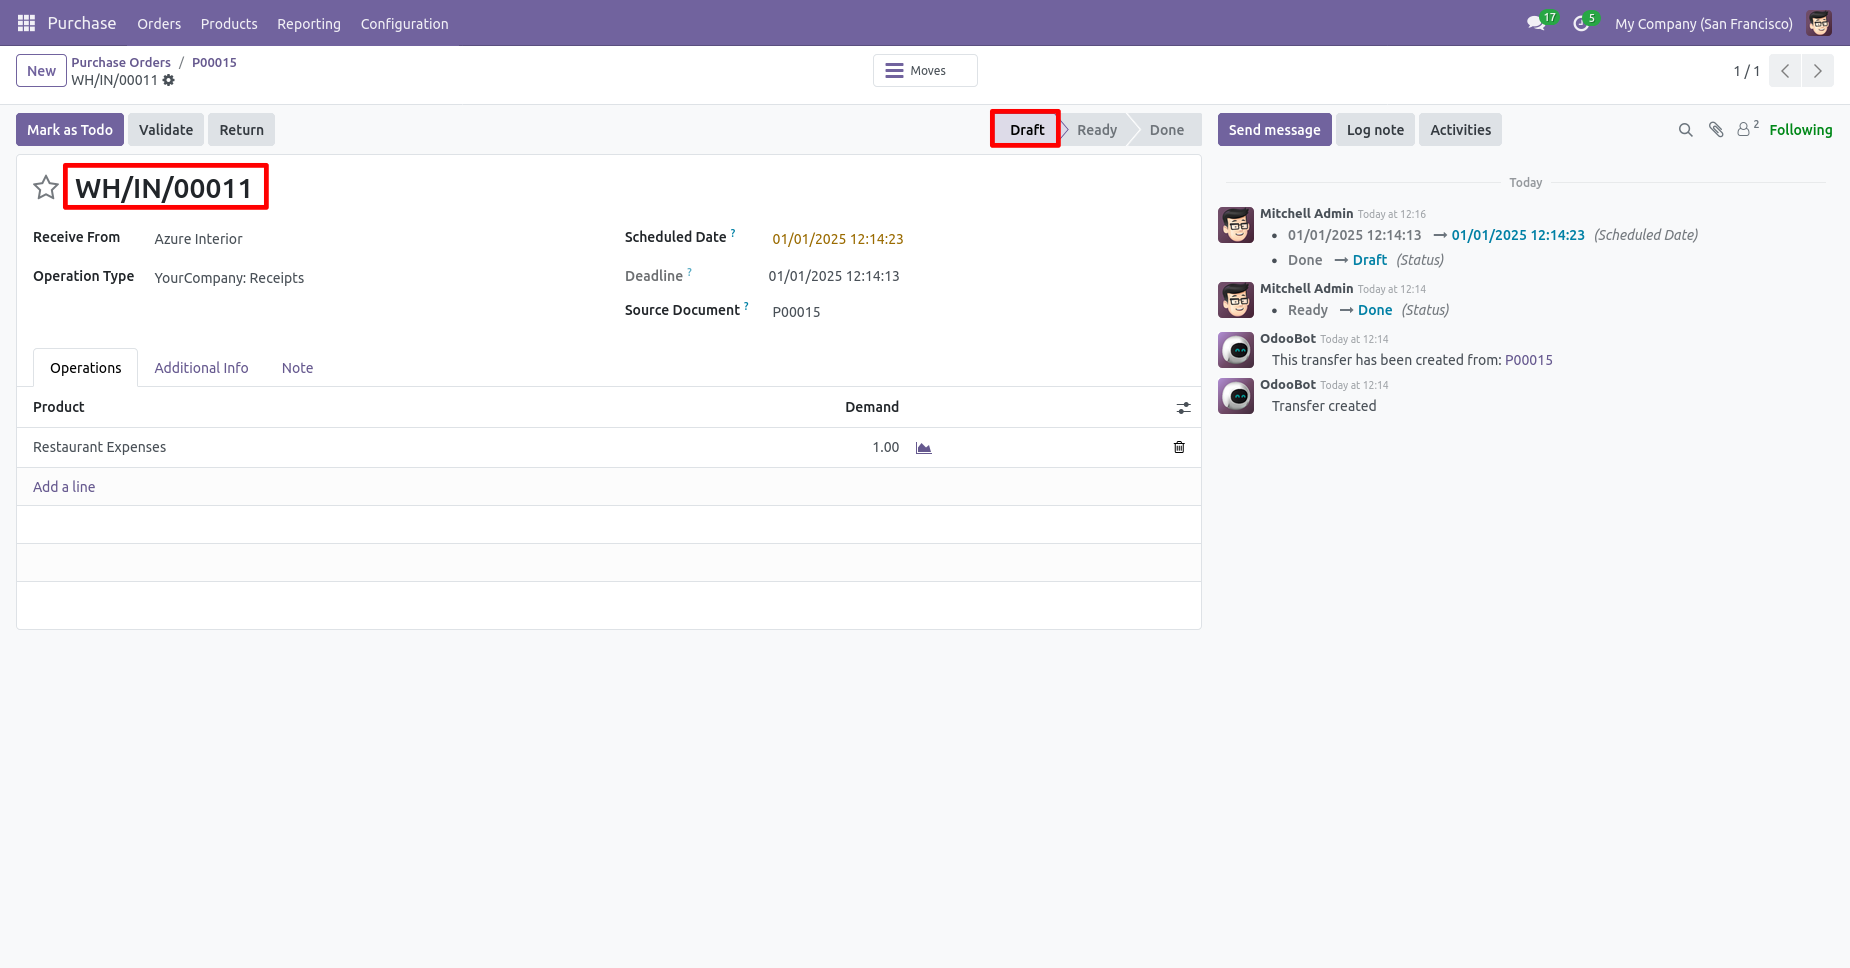Click Send message button
The width and height of the screenshot is (1850, 968).
pos(1274,130)
